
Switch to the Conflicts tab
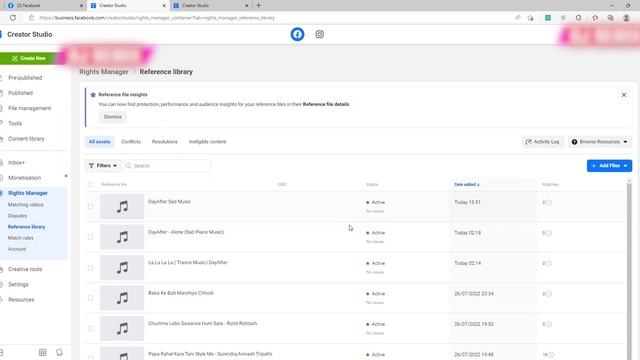click(131, 142)
